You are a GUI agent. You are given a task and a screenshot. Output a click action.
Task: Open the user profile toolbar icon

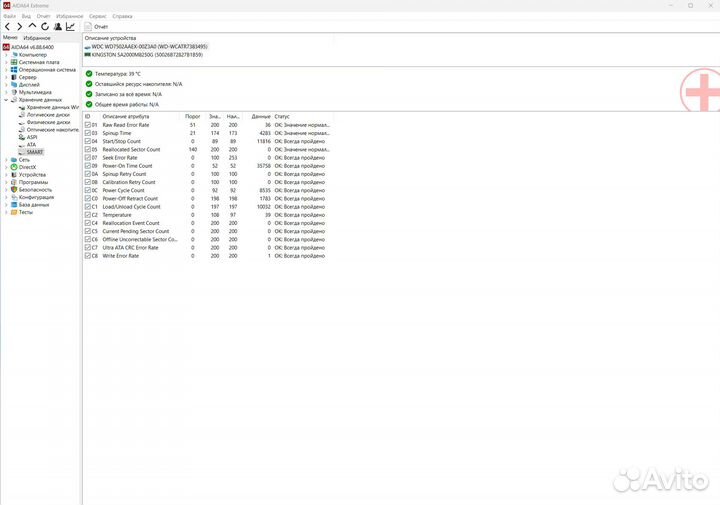(x=57, y=26)
